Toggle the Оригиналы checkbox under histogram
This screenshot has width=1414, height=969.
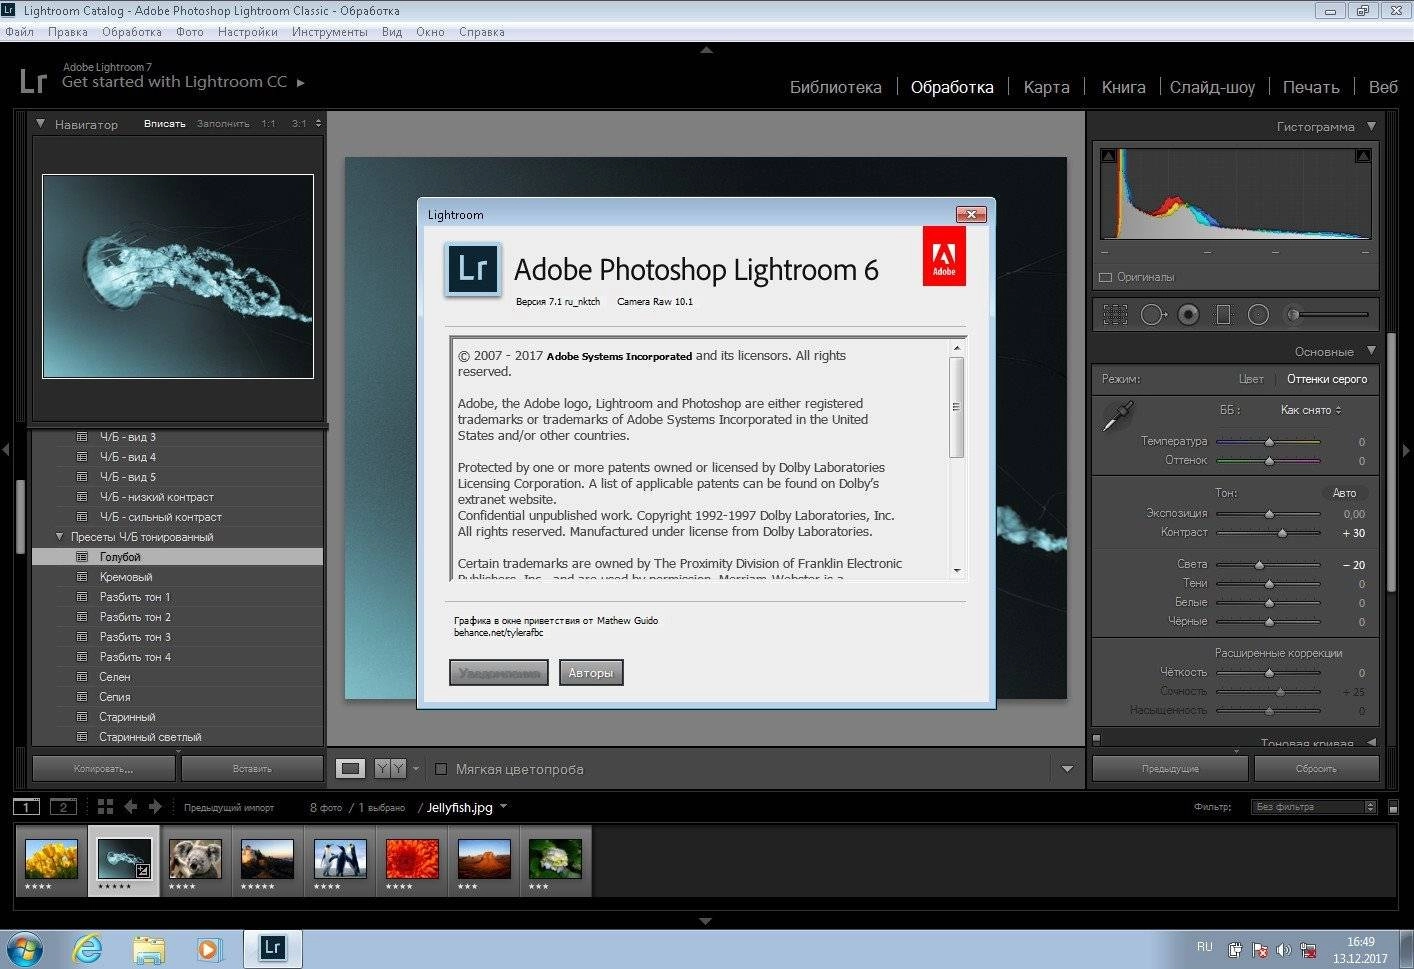(1106, 277)
